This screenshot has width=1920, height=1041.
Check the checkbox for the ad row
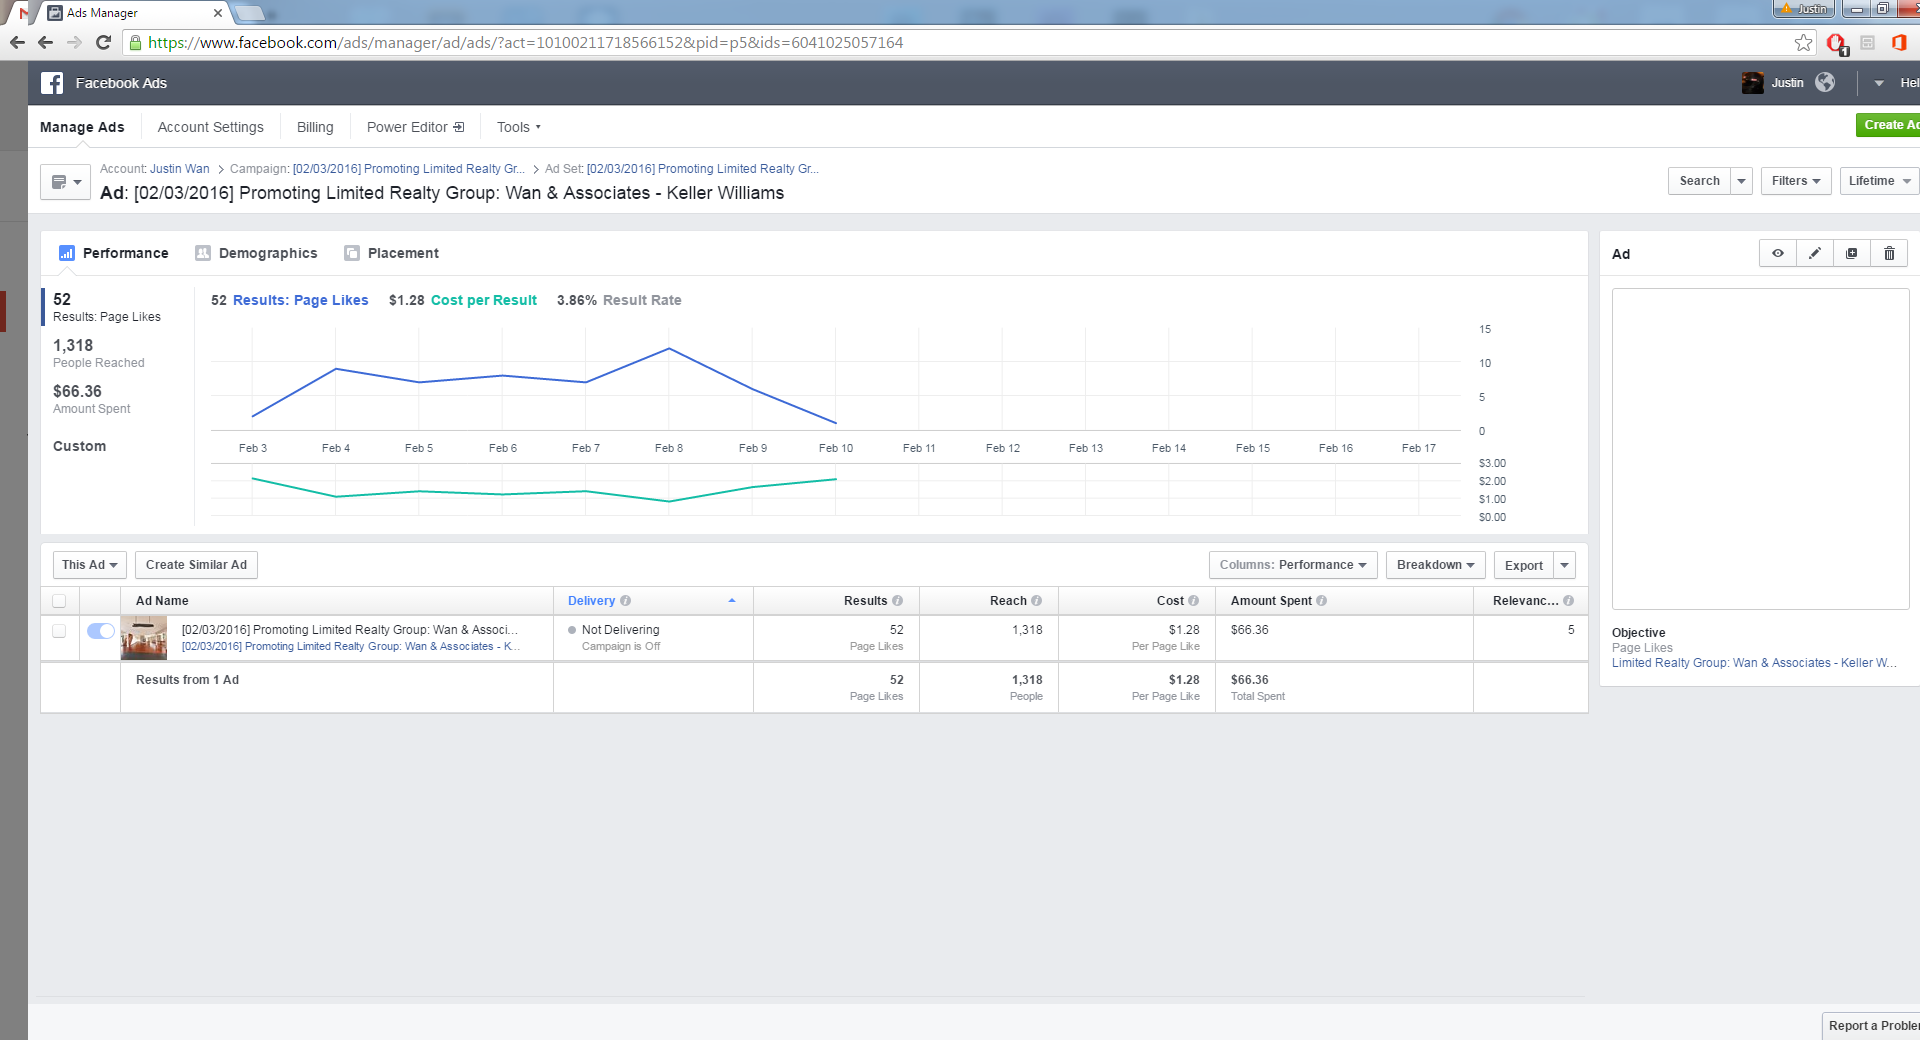coord(59,631)
